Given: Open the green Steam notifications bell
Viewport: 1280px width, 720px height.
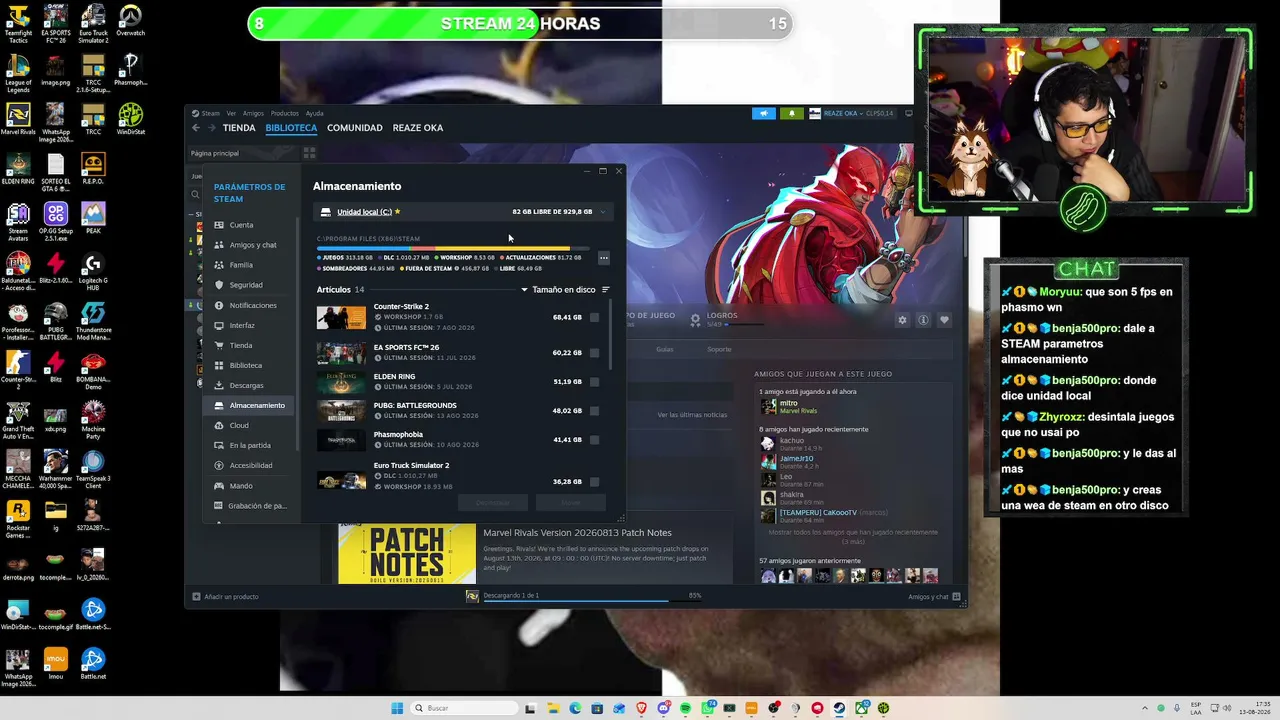Looking at the screenshot, I should pos(792,113).
